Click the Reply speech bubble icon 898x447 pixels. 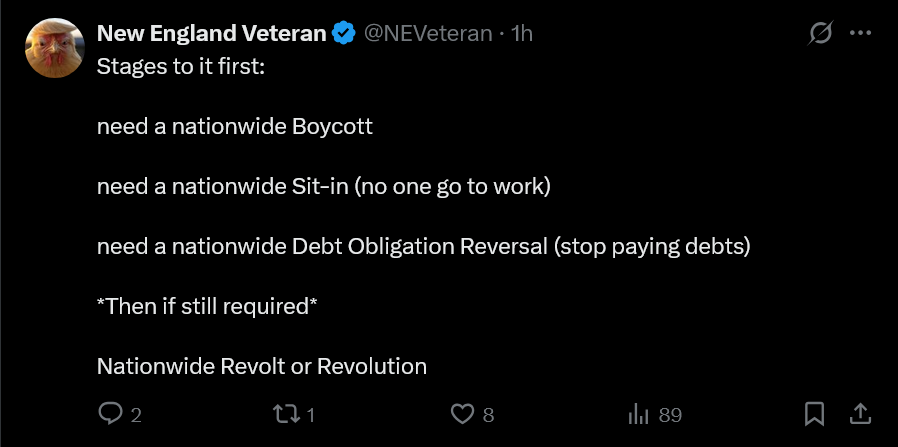[110, 413]
